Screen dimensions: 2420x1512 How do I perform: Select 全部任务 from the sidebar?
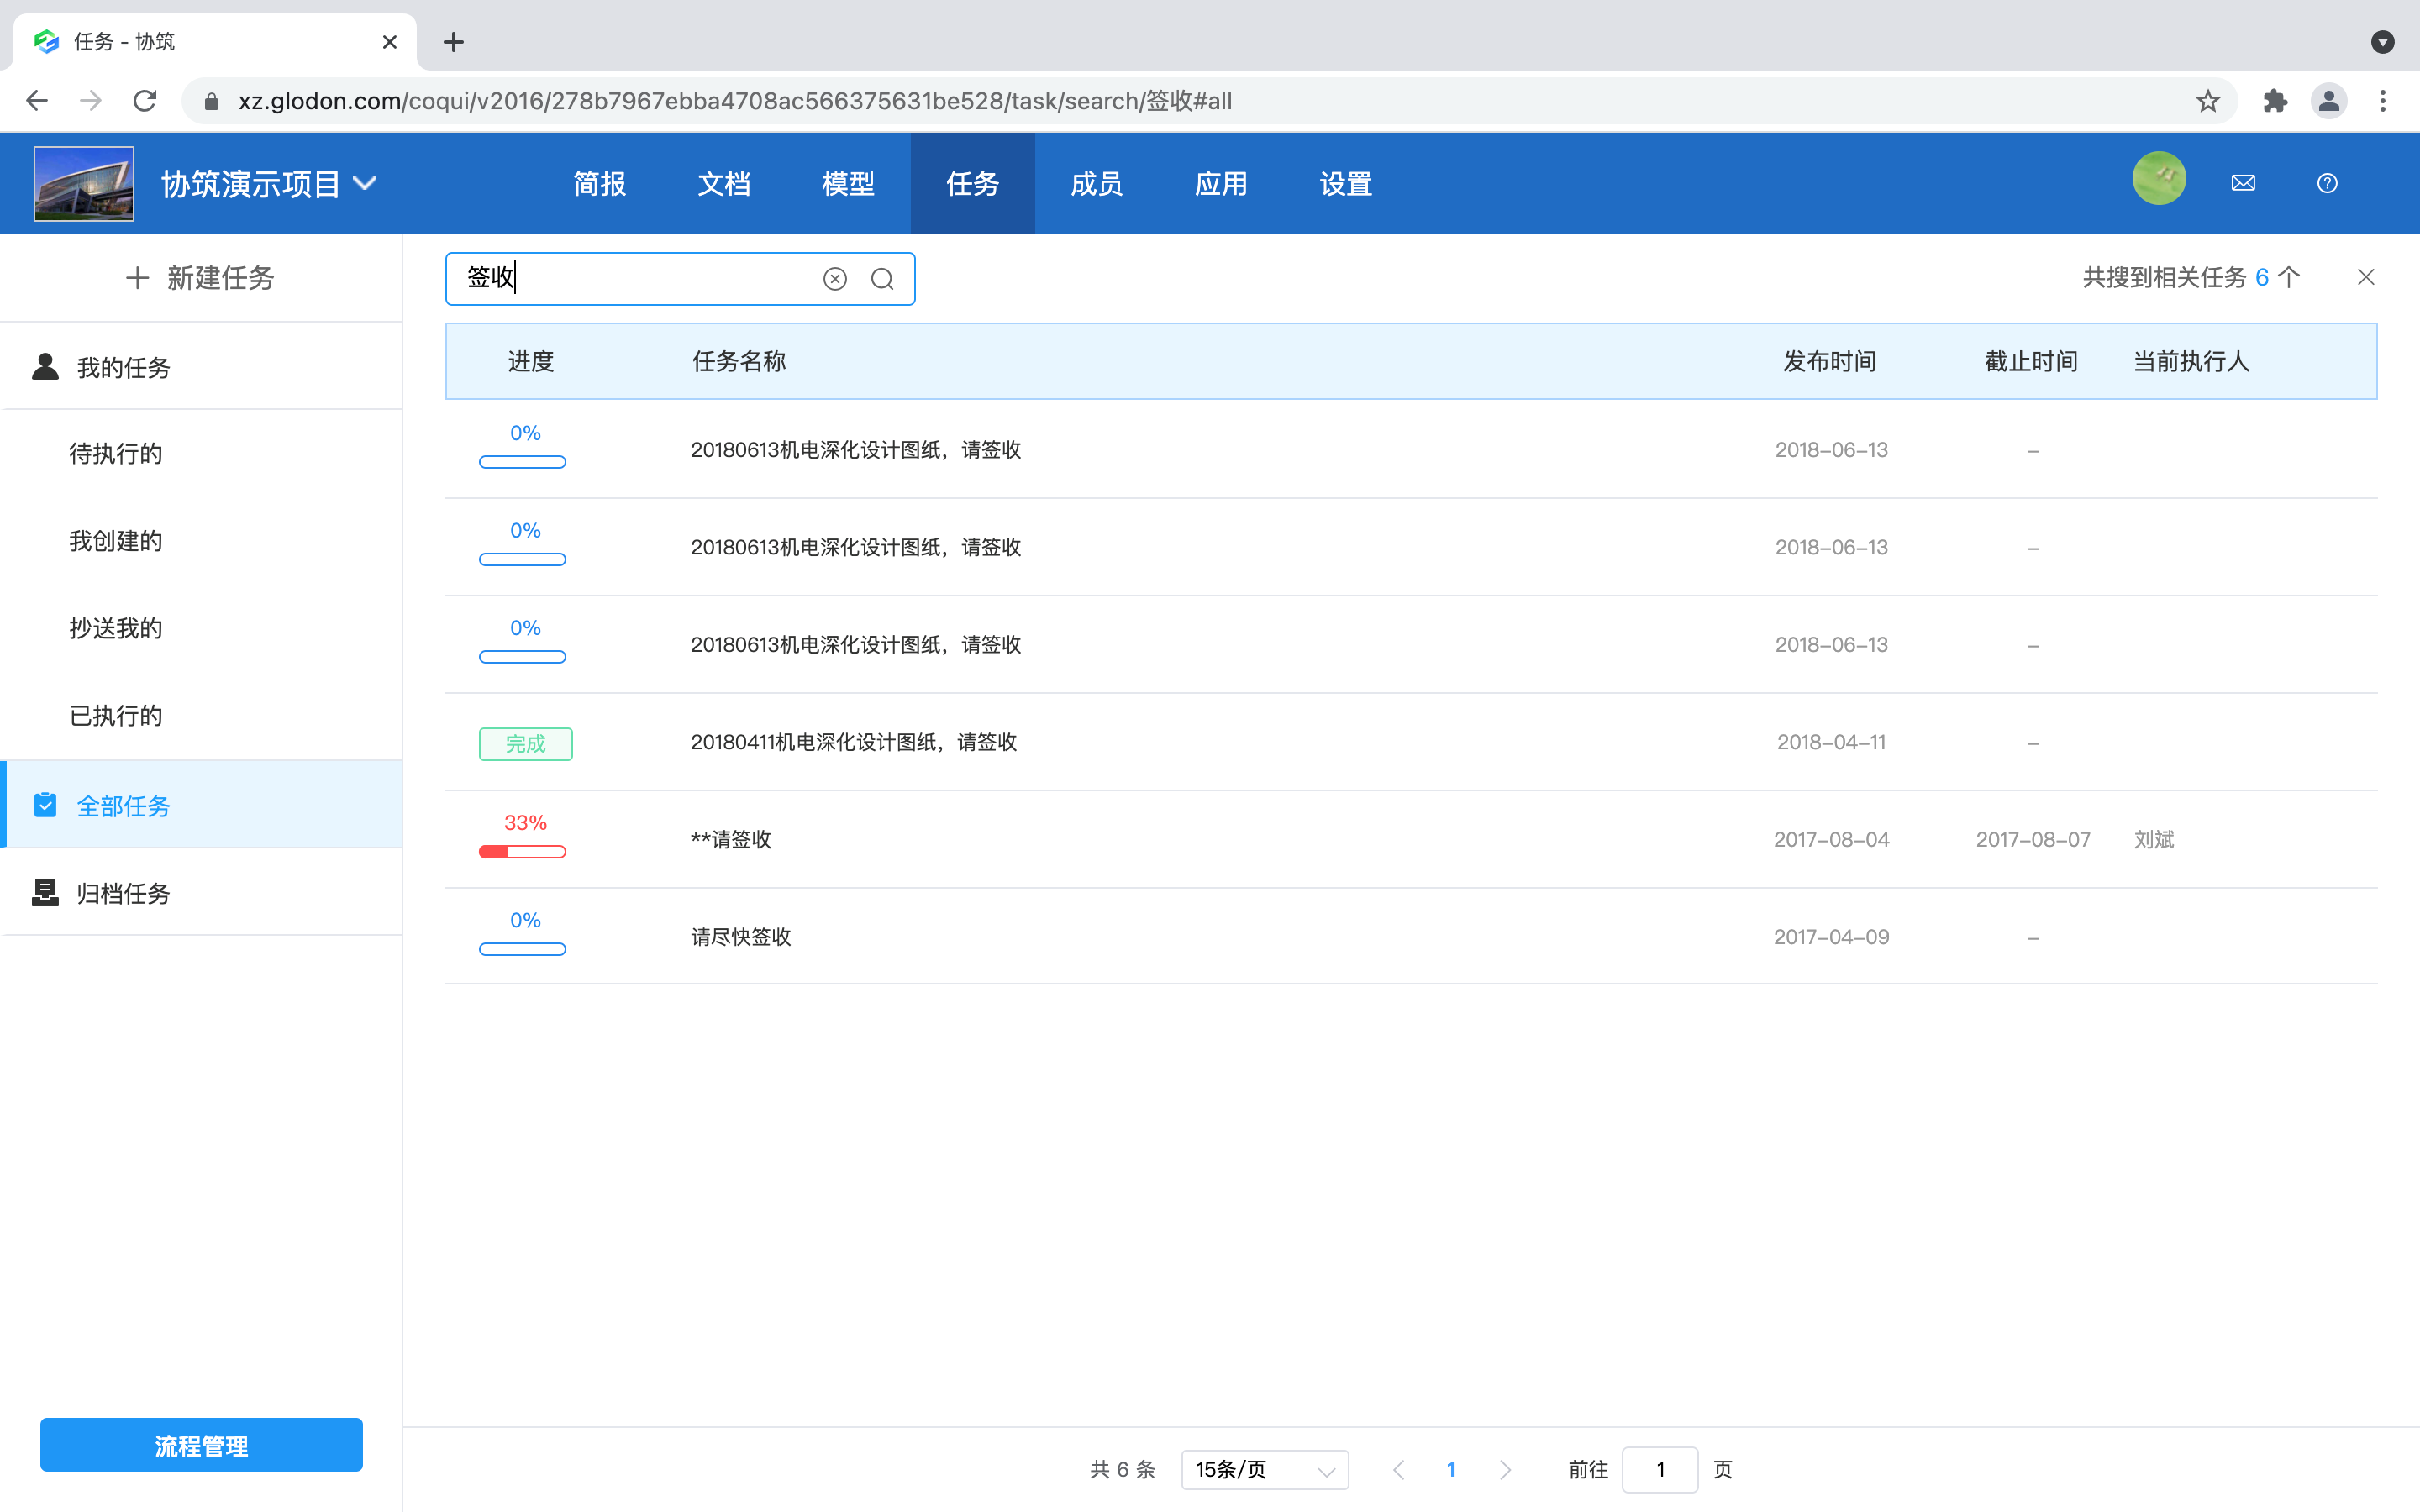[124, 805]
